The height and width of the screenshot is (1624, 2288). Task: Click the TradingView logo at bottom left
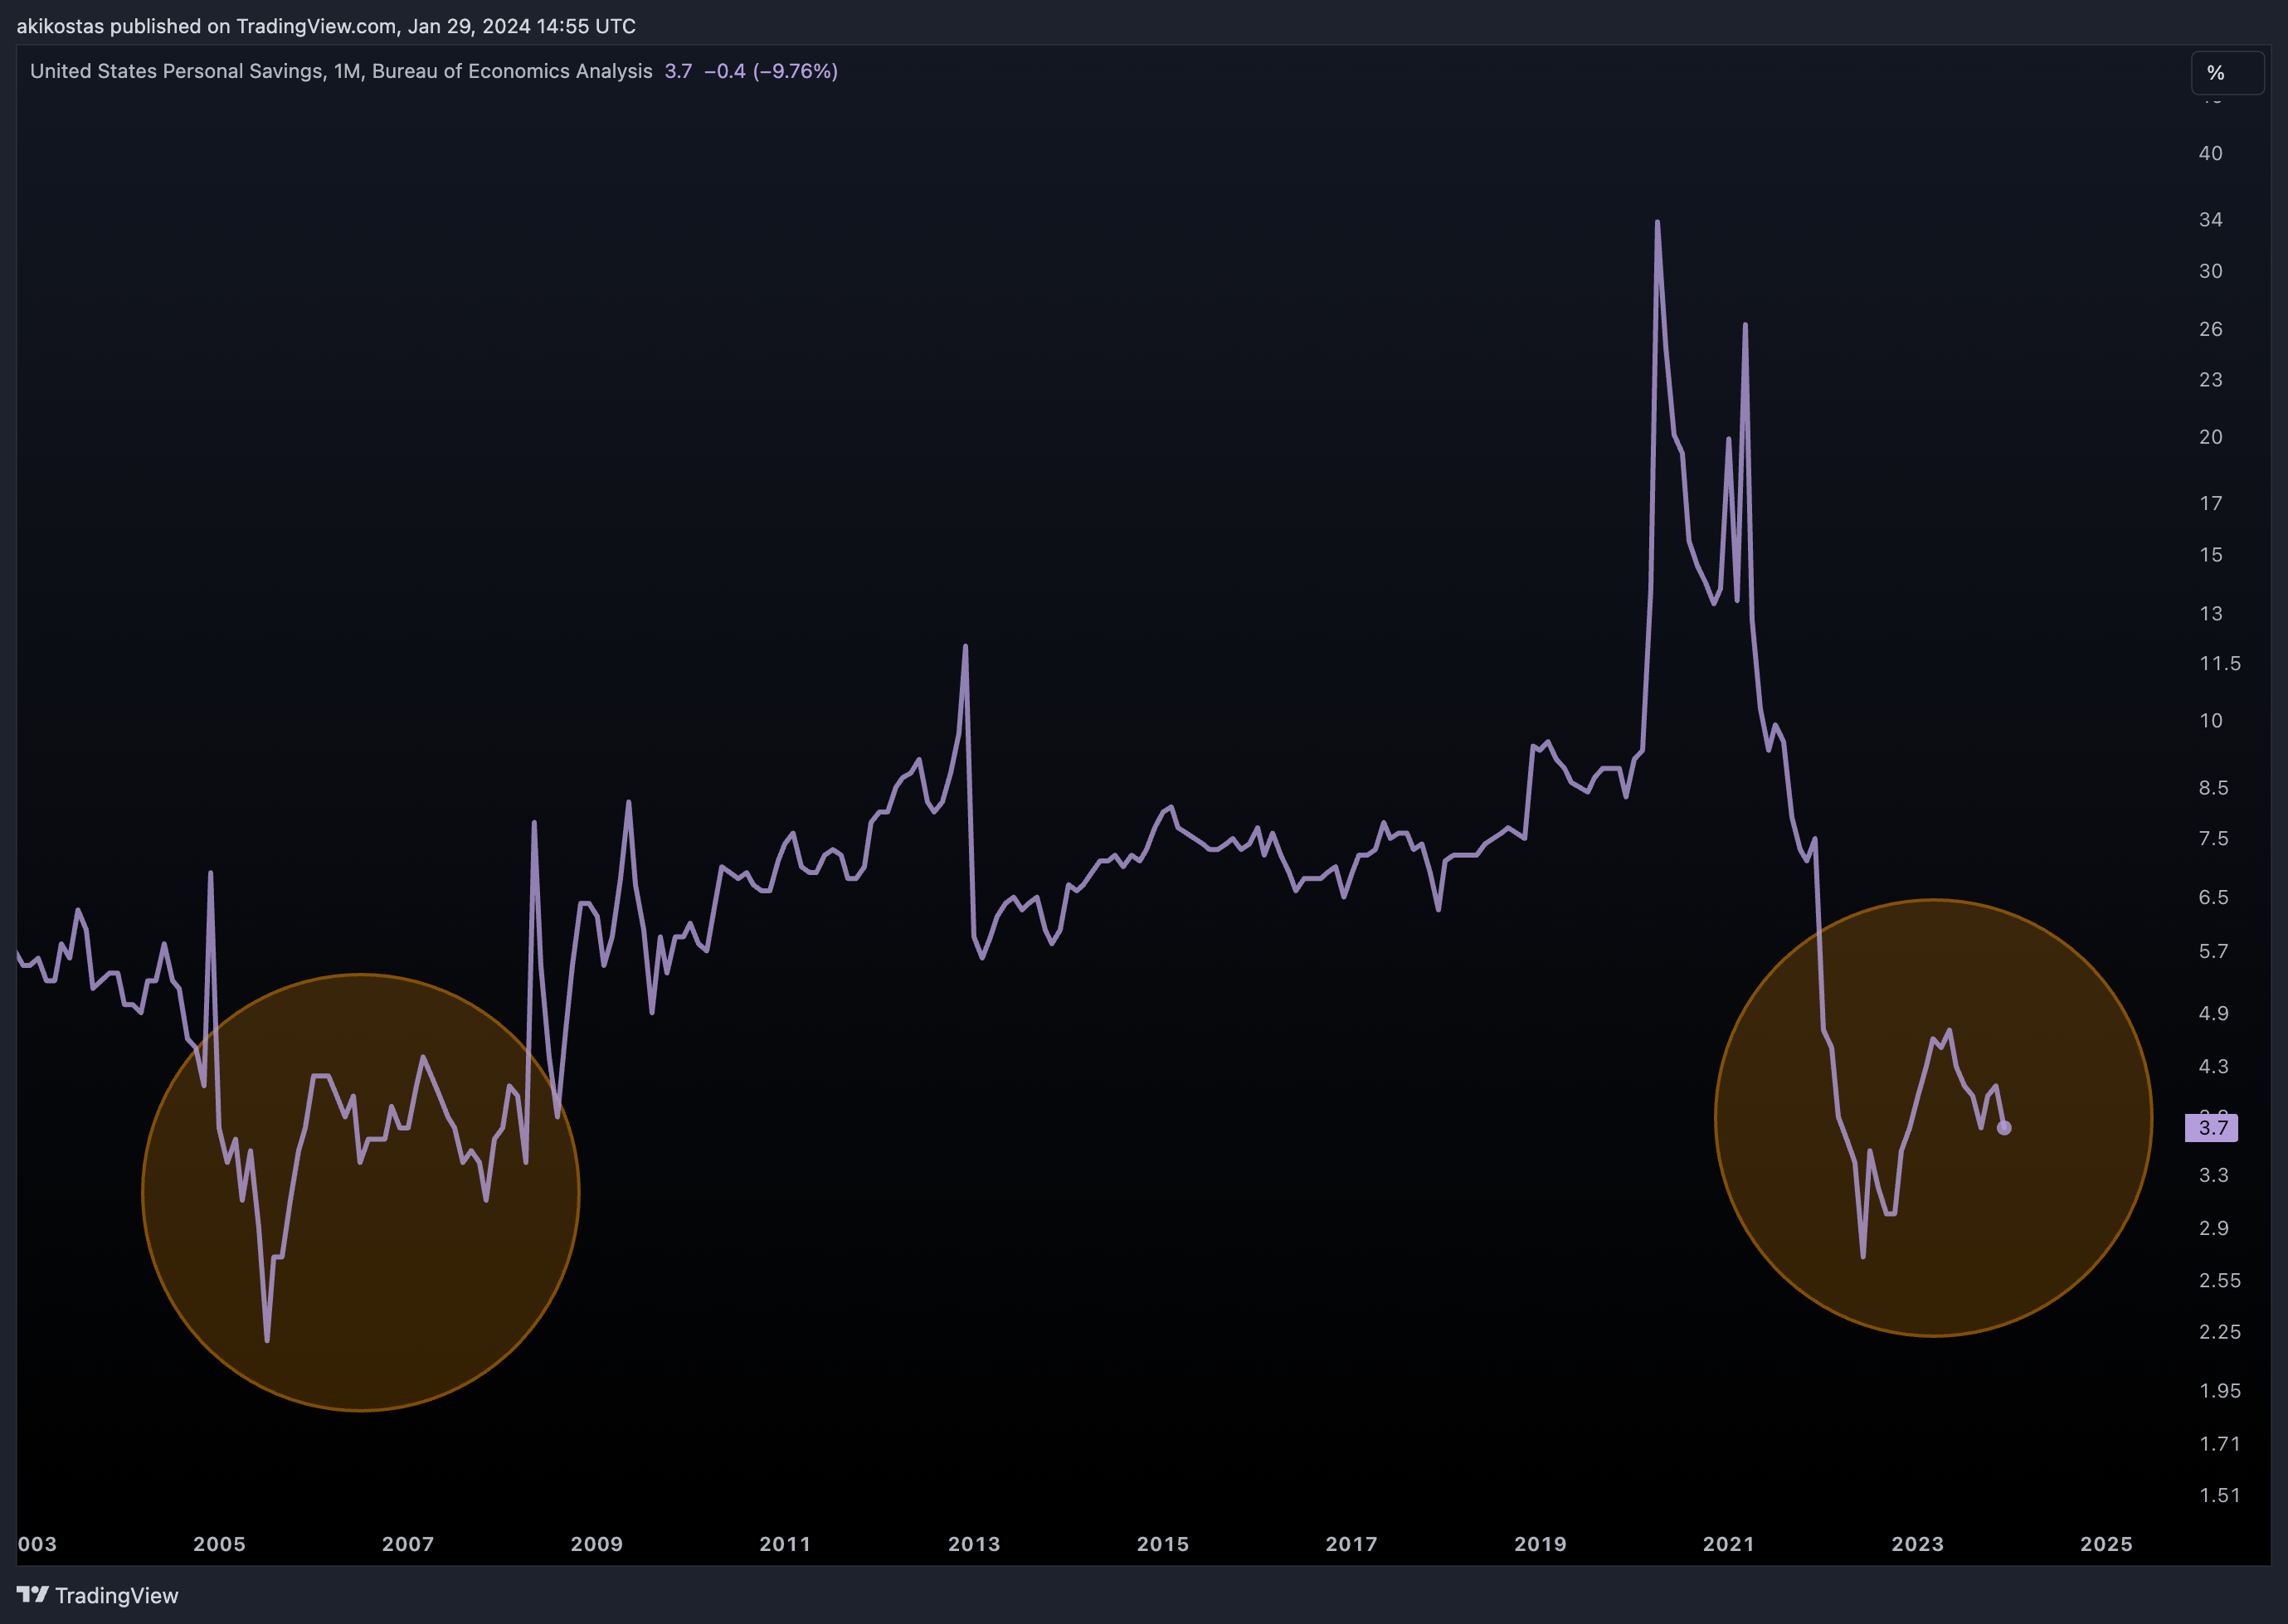[97, 1595]
